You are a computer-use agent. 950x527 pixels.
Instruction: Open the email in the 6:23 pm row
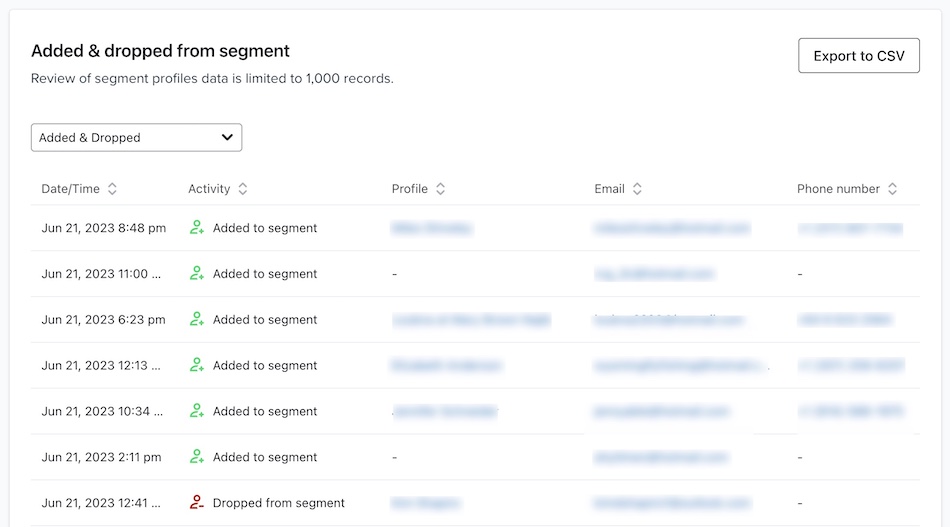click(669, 320)
